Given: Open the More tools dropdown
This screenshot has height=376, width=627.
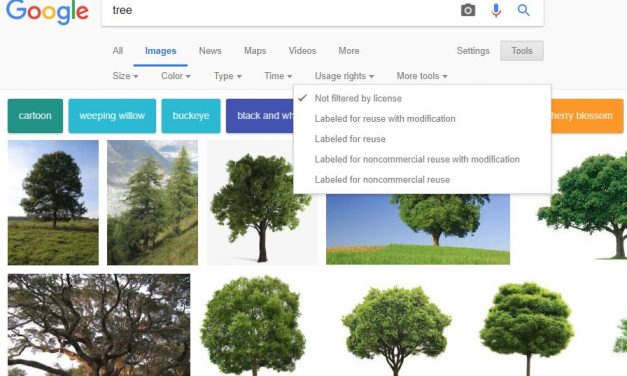Looking at the screenshot, I should (x=422, y=76).
